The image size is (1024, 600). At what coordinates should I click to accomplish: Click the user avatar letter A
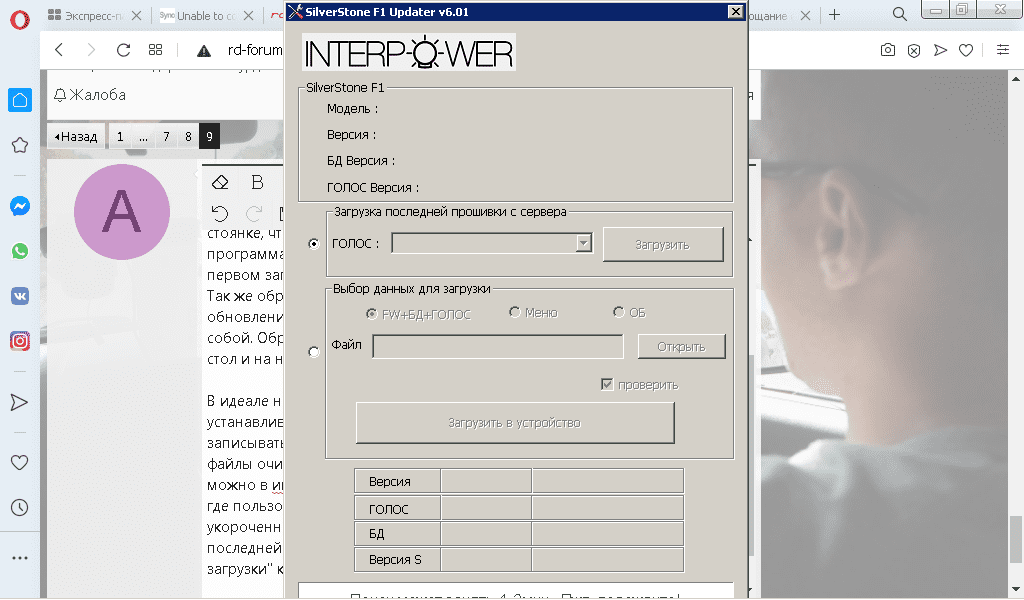(121, 212)
